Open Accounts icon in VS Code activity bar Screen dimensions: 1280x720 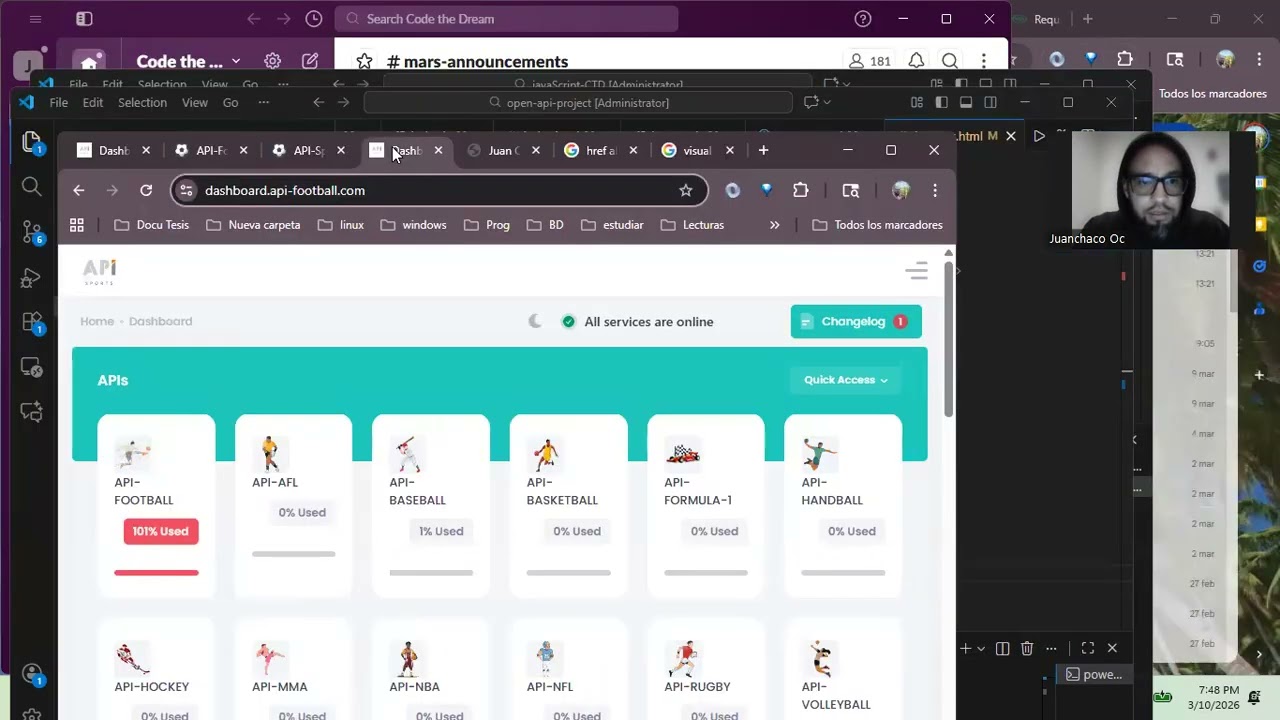pyautogui.click(x=31, y=674)
